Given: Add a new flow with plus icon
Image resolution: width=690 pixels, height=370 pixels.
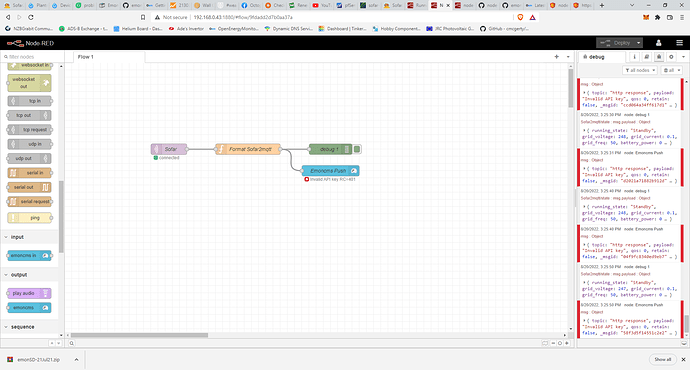Looking at the screenshot, I should click(556, 57).
